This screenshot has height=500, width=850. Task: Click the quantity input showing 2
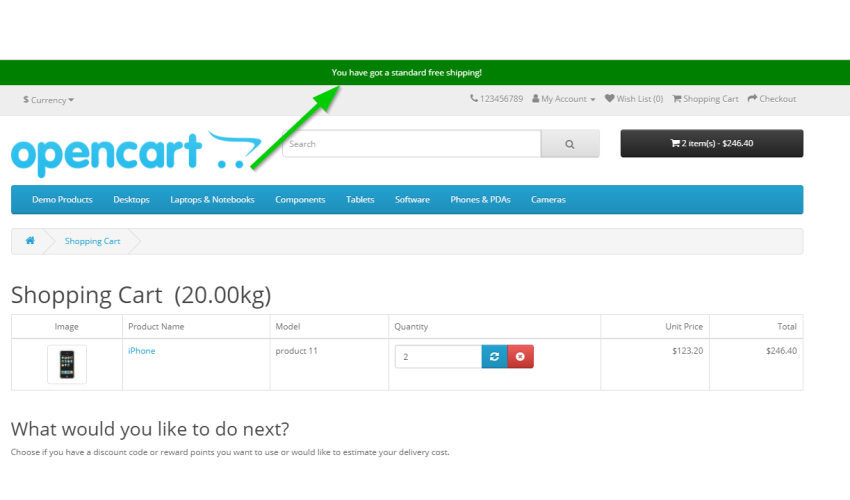438,356
